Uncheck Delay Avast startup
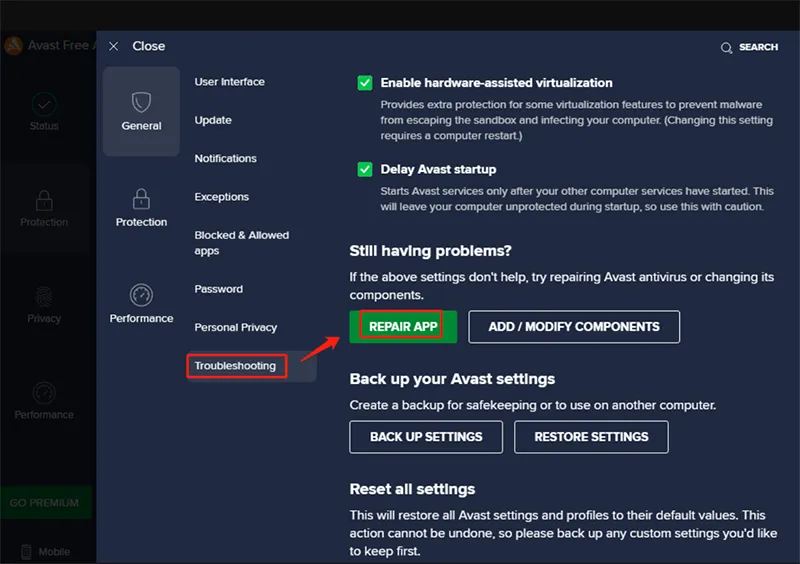 [365, 169]
